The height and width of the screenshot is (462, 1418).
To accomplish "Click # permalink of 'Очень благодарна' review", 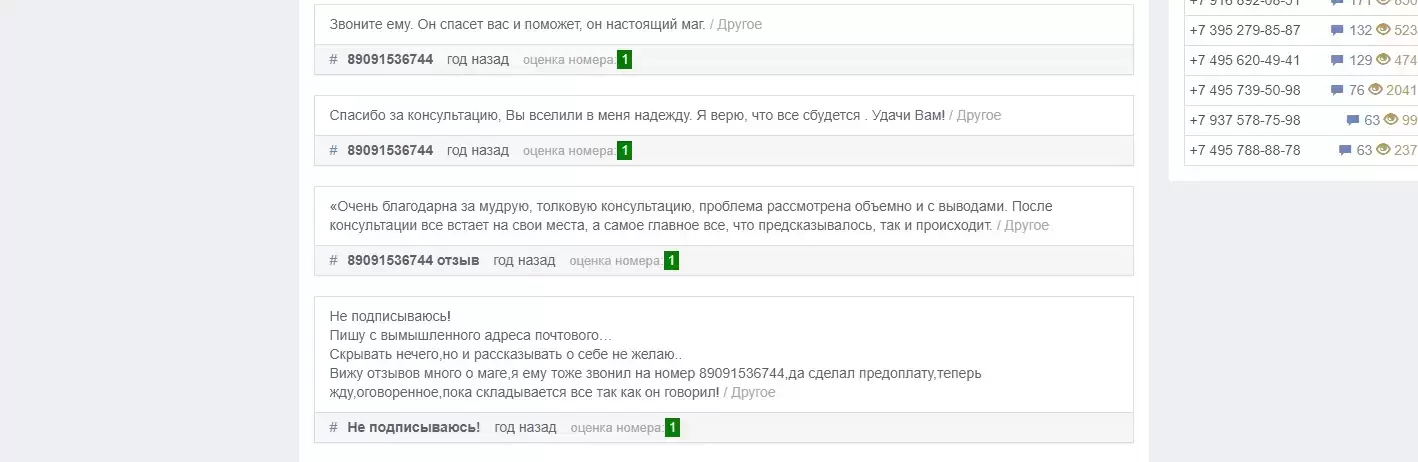I will click(333, 261).
